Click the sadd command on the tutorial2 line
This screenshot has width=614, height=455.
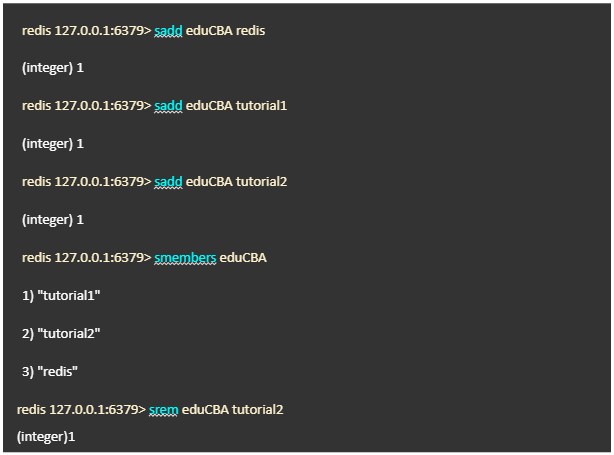tap(168, 182)
